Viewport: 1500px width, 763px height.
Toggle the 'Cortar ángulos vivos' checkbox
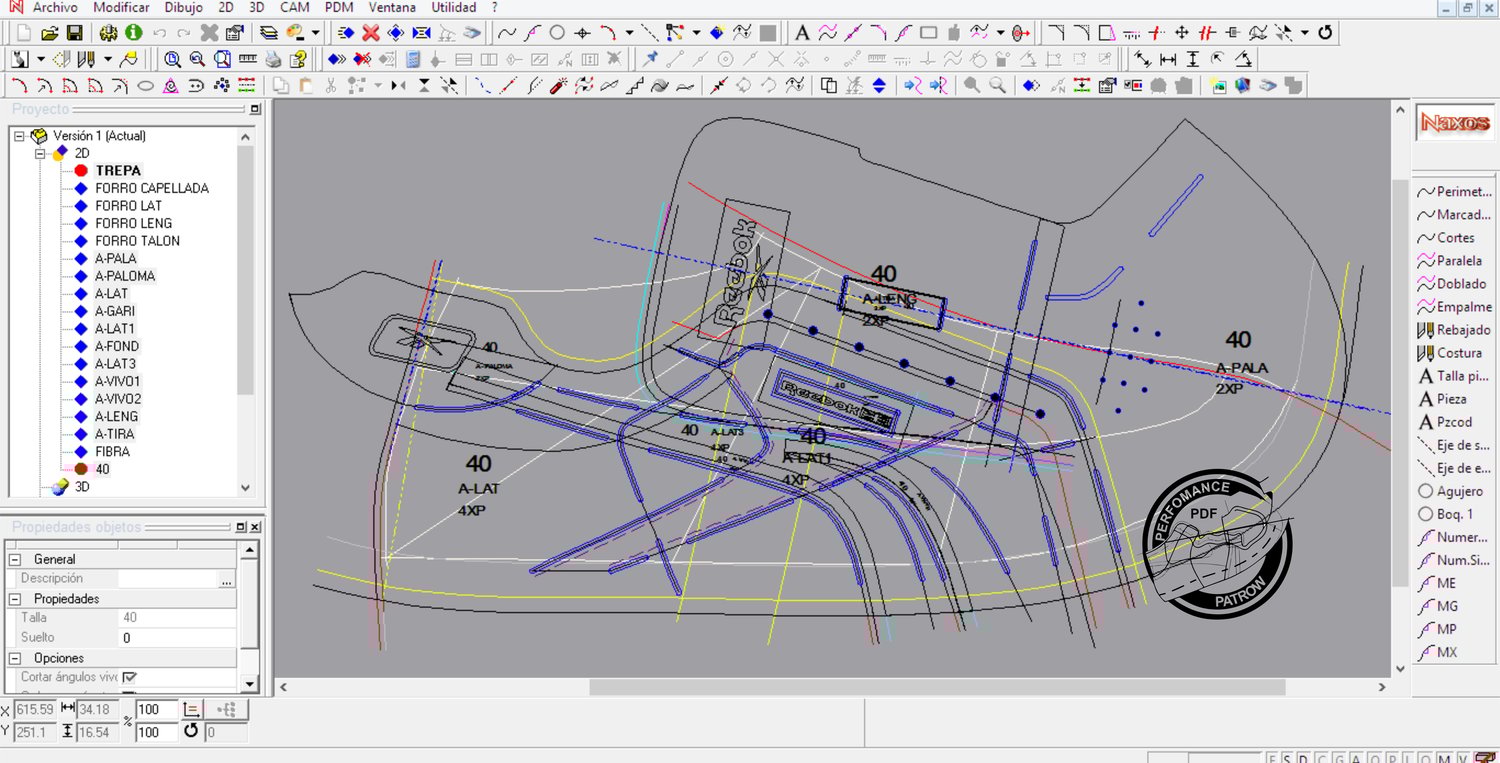click(129, 677)
